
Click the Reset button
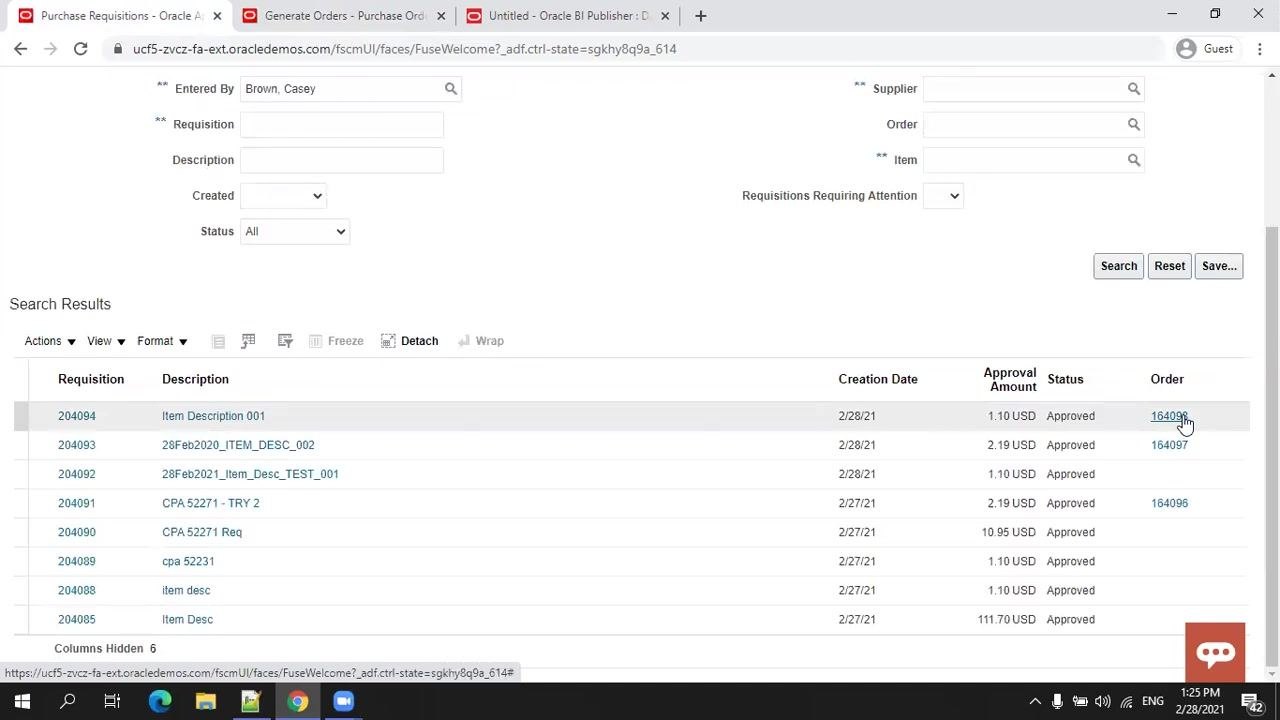[1169, 266]
